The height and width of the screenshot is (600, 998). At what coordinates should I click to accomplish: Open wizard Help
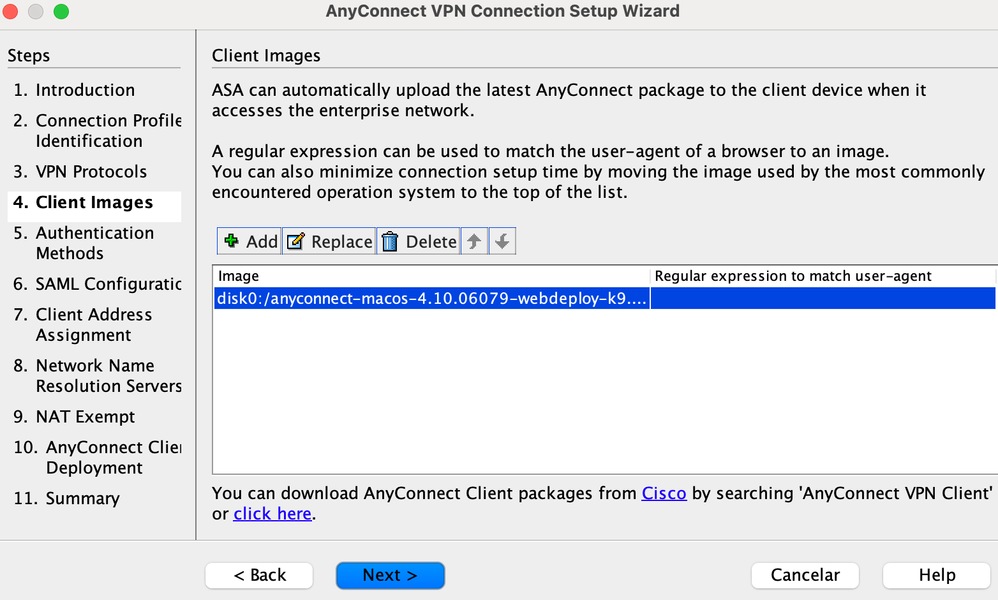tap(937, 575)
